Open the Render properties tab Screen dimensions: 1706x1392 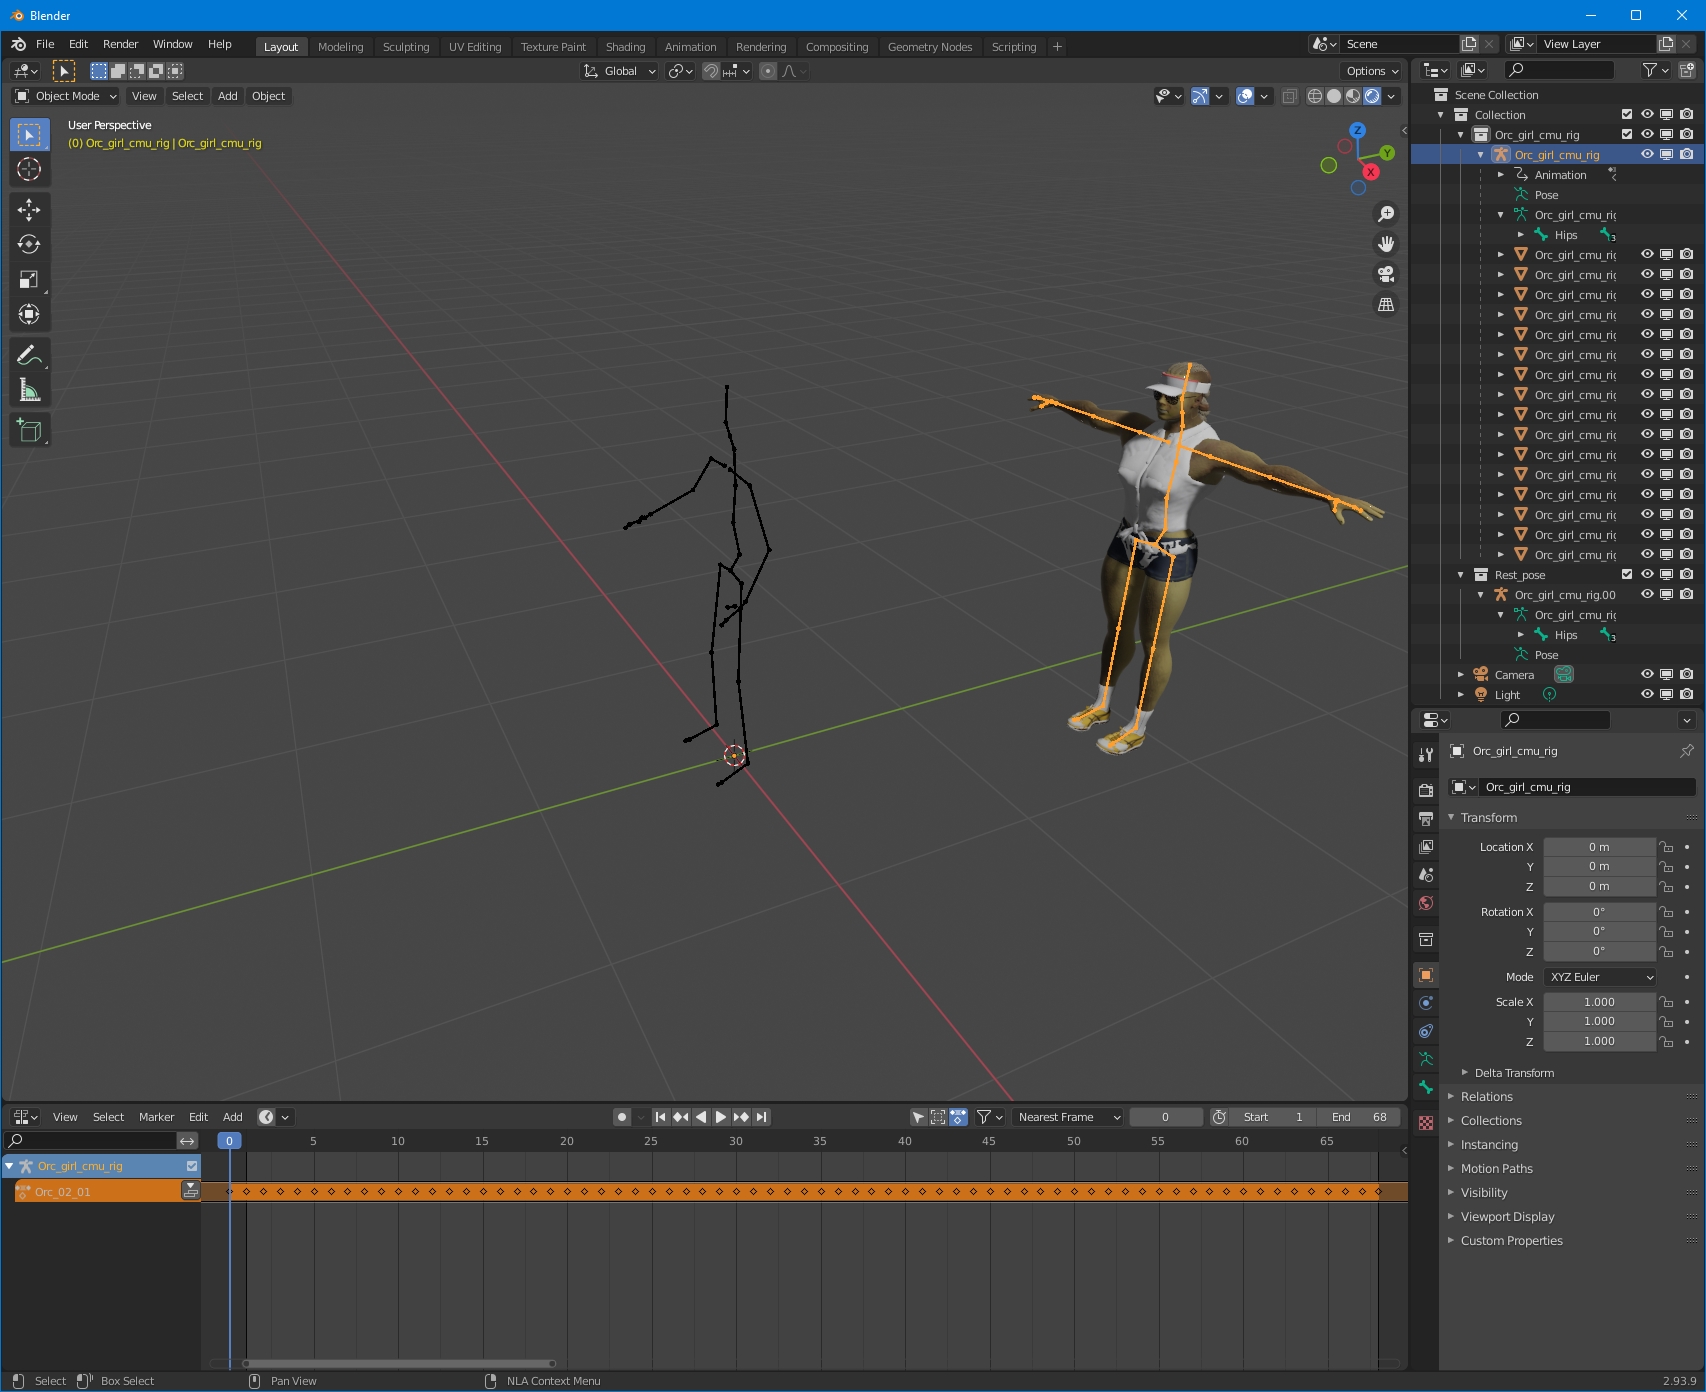(1426, 790)
